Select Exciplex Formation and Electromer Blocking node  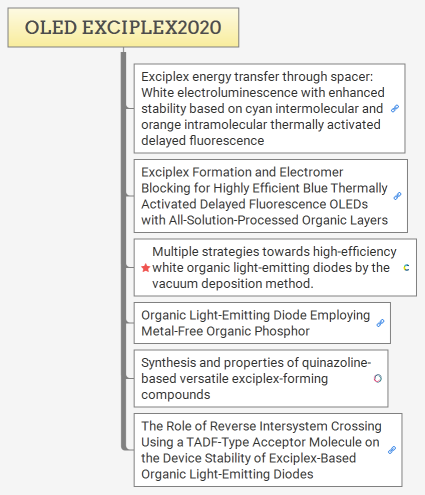[x=271, y=196]
